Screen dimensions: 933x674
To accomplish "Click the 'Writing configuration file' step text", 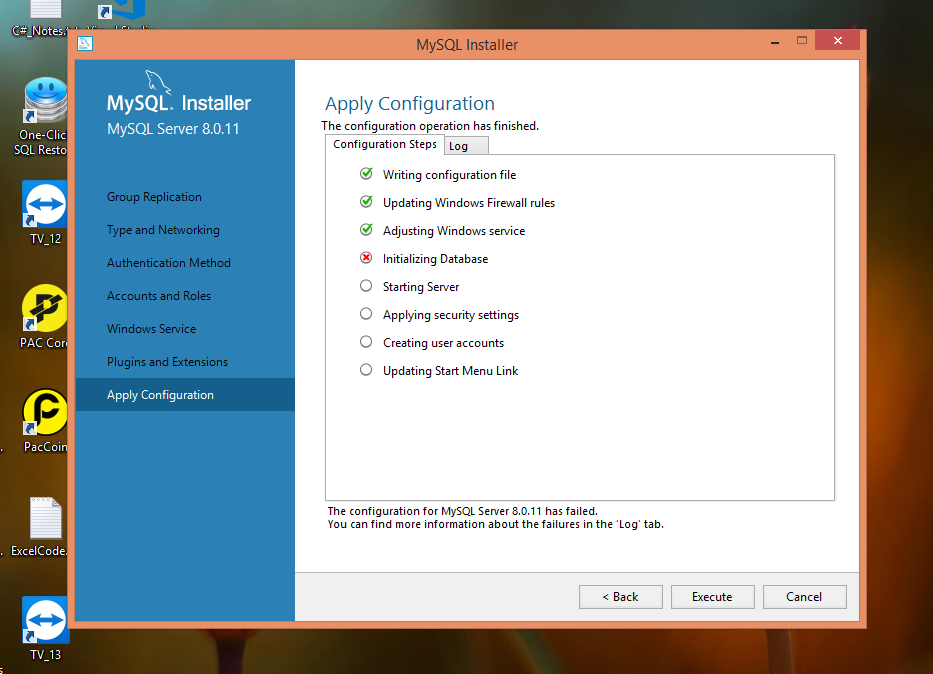I will point(449,175).
